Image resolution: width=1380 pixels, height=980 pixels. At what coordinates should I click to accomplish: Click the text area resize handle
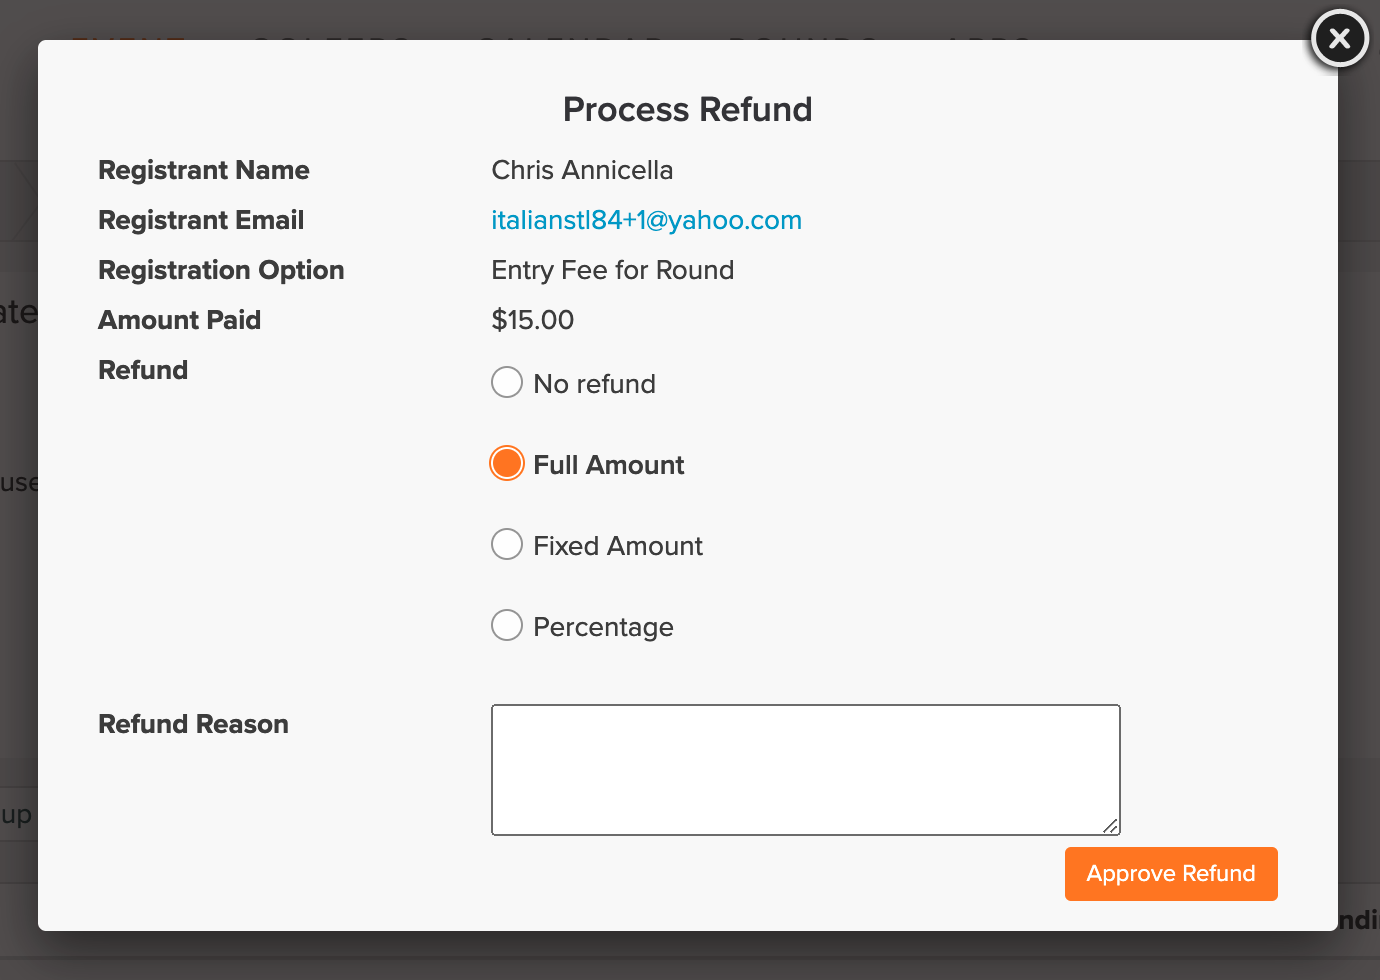pyautogui.click(x=1111, y=826)
